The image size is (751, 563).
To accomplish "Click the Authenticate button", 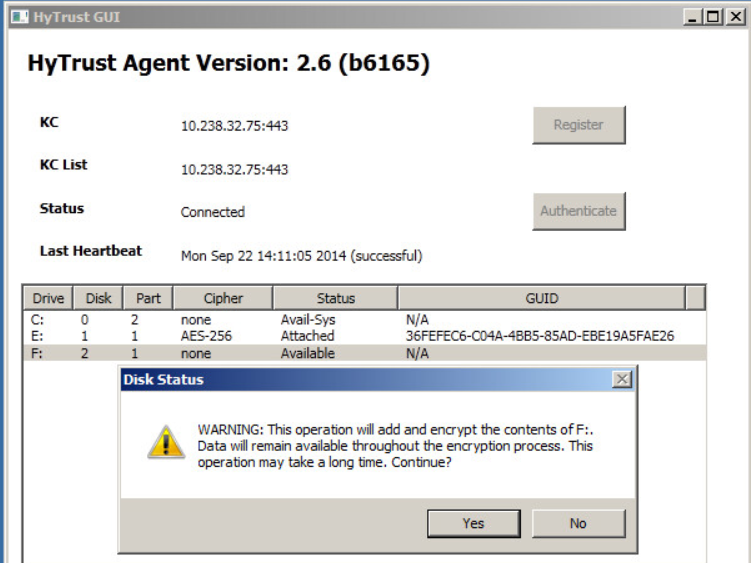I will point(579,211).
